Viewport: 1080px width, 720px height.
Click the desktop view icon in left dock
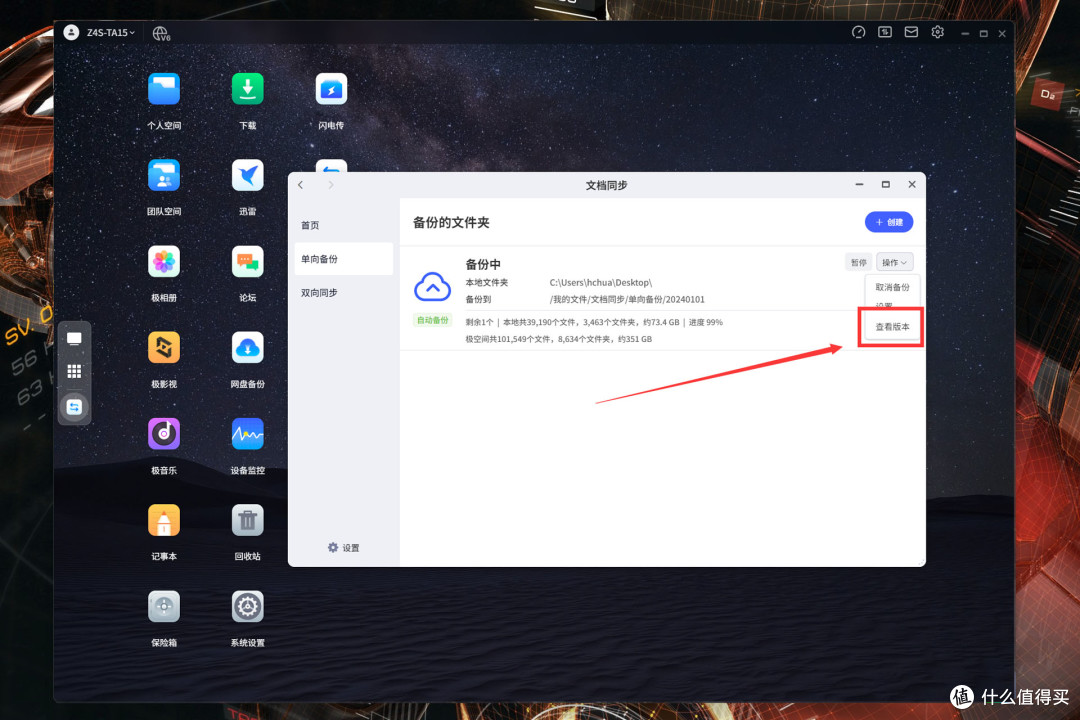pos(74,339)
